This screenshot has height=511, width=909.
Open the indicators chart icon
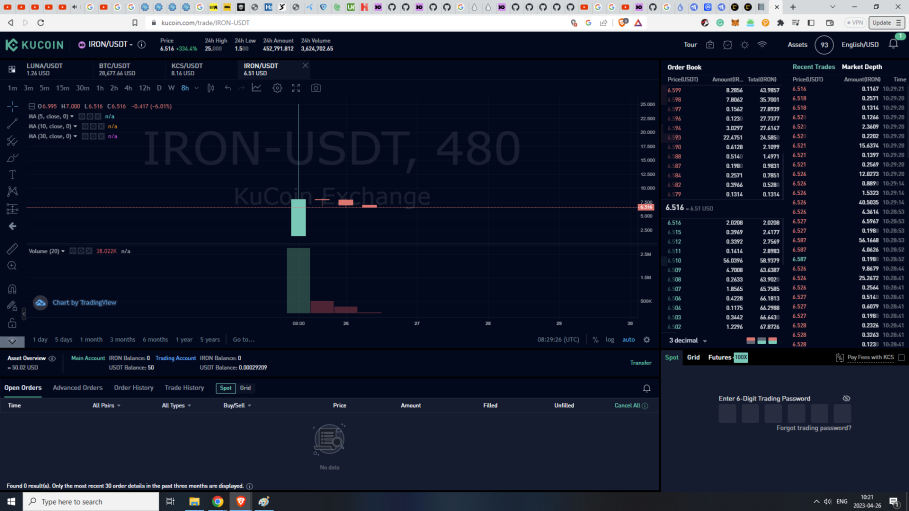coord(256,88)
